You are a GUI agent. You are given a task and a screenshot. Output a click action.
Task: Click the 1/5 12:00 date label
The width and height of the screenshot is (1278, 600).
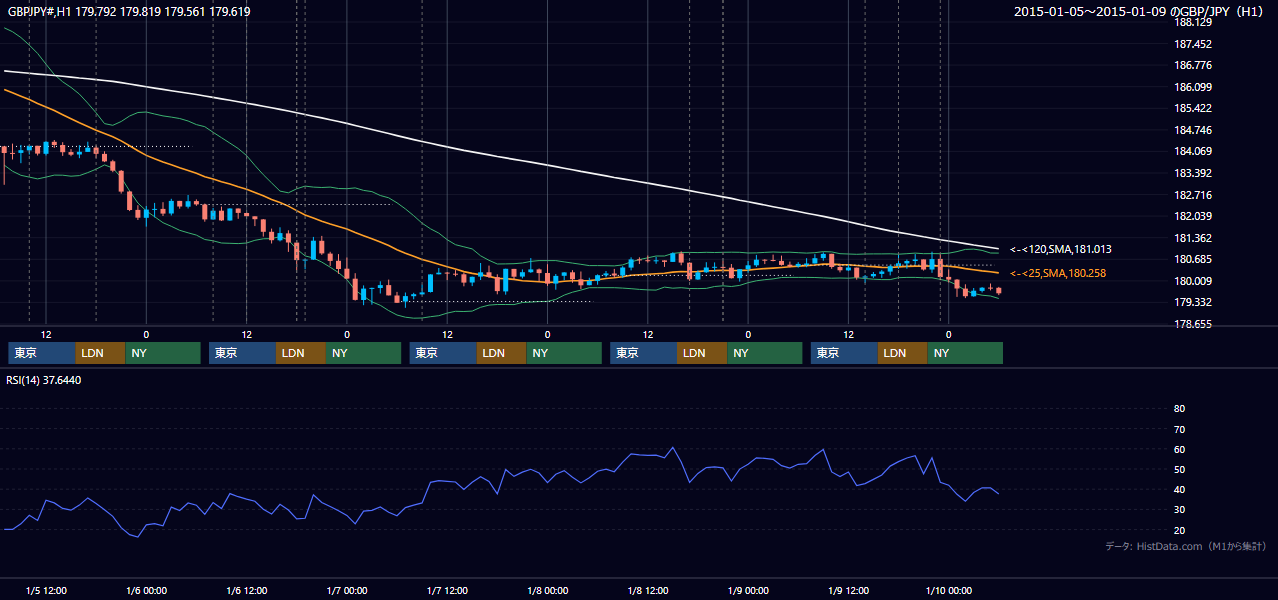[46, 590]
